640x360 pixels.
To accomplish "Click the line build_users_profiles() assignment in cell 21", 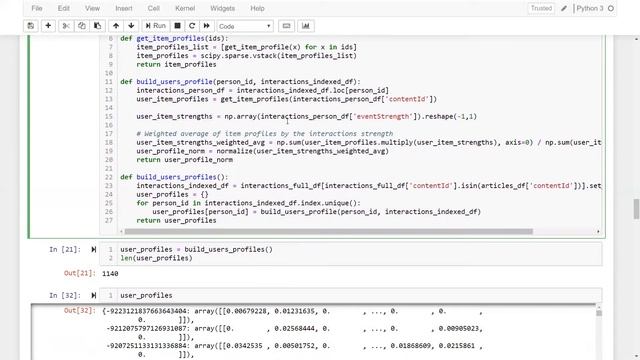I will click(196, 249).
